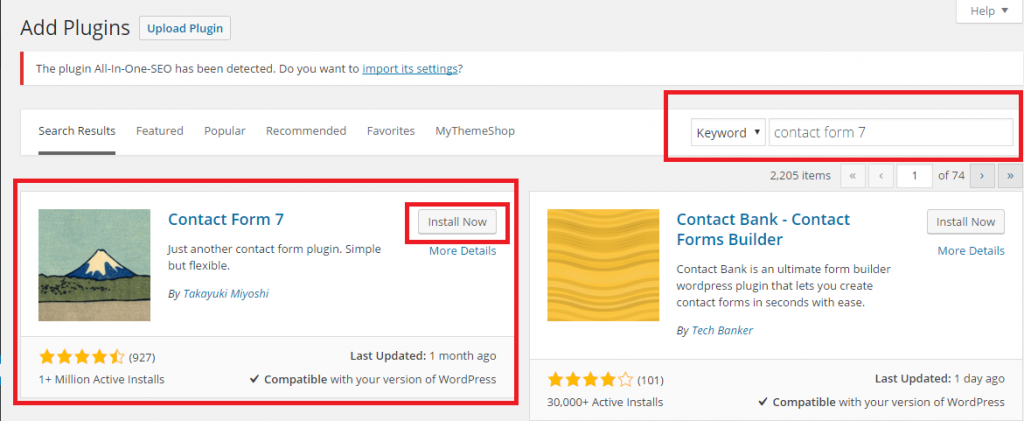Screen dimensions: 1024x421
Task: Install the Contact Form 7 plugin
Action: 457,222
